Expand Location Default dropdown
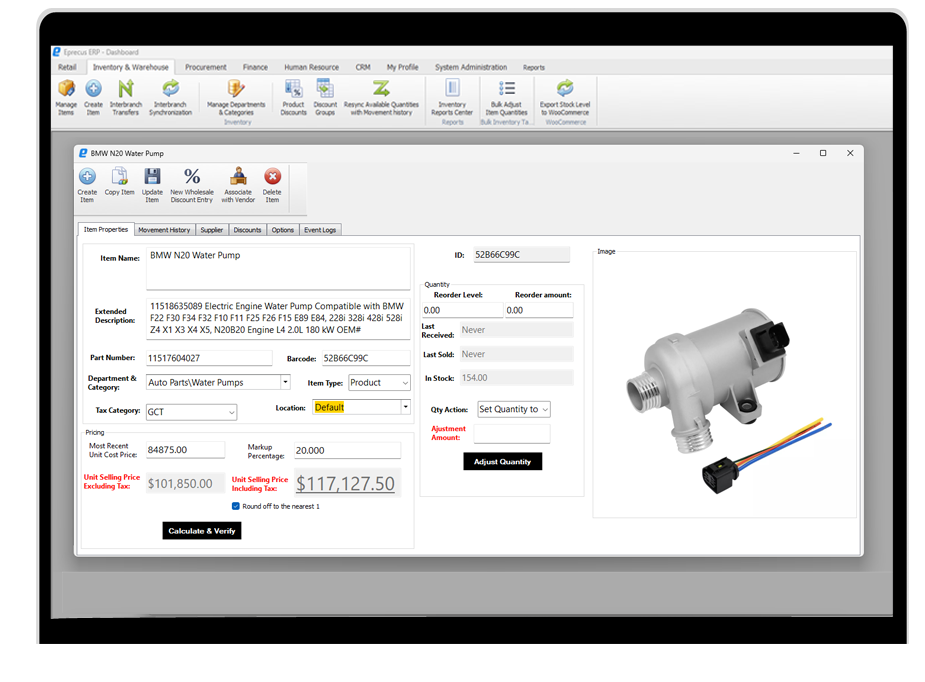Image resolution: width=925 pixels, height=682 pixels. coord(405,407)
